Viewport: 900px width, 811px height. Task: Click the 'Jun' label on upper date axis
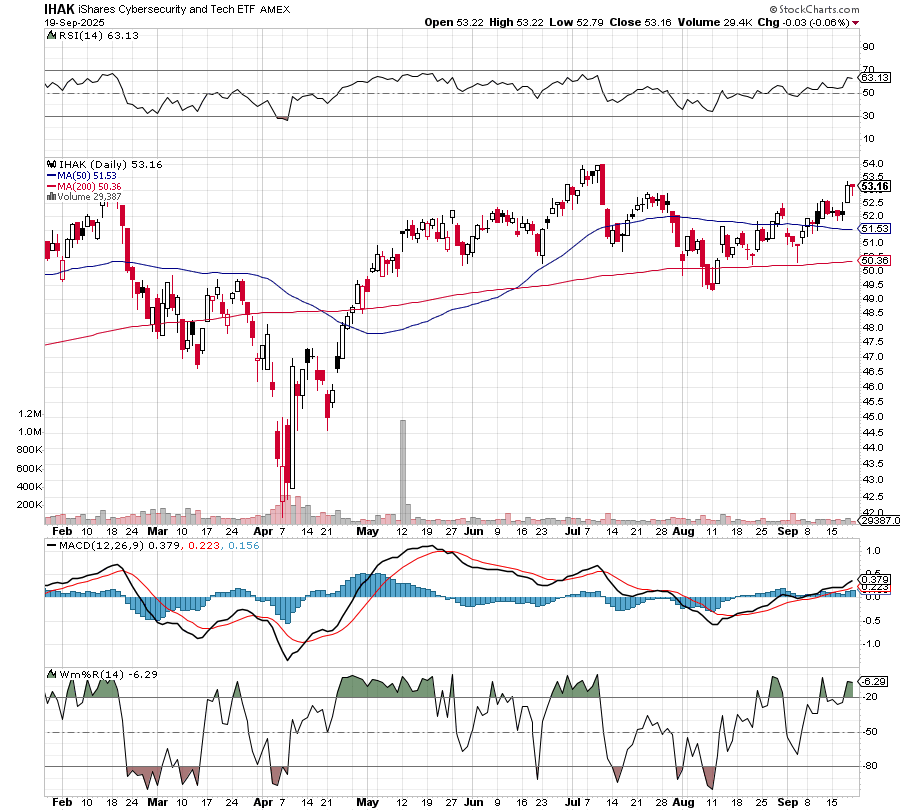(x=474, y=531)
